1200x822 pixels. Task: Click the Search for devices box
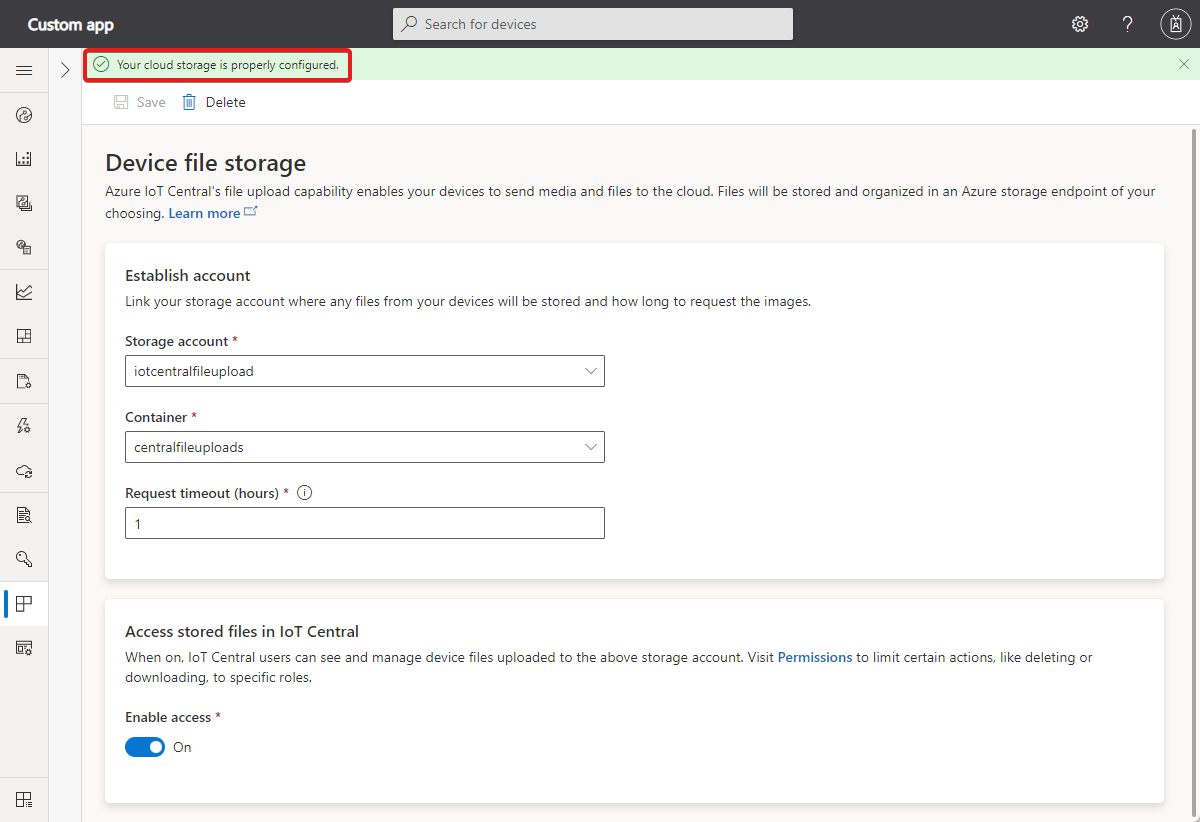coord(593,24)
